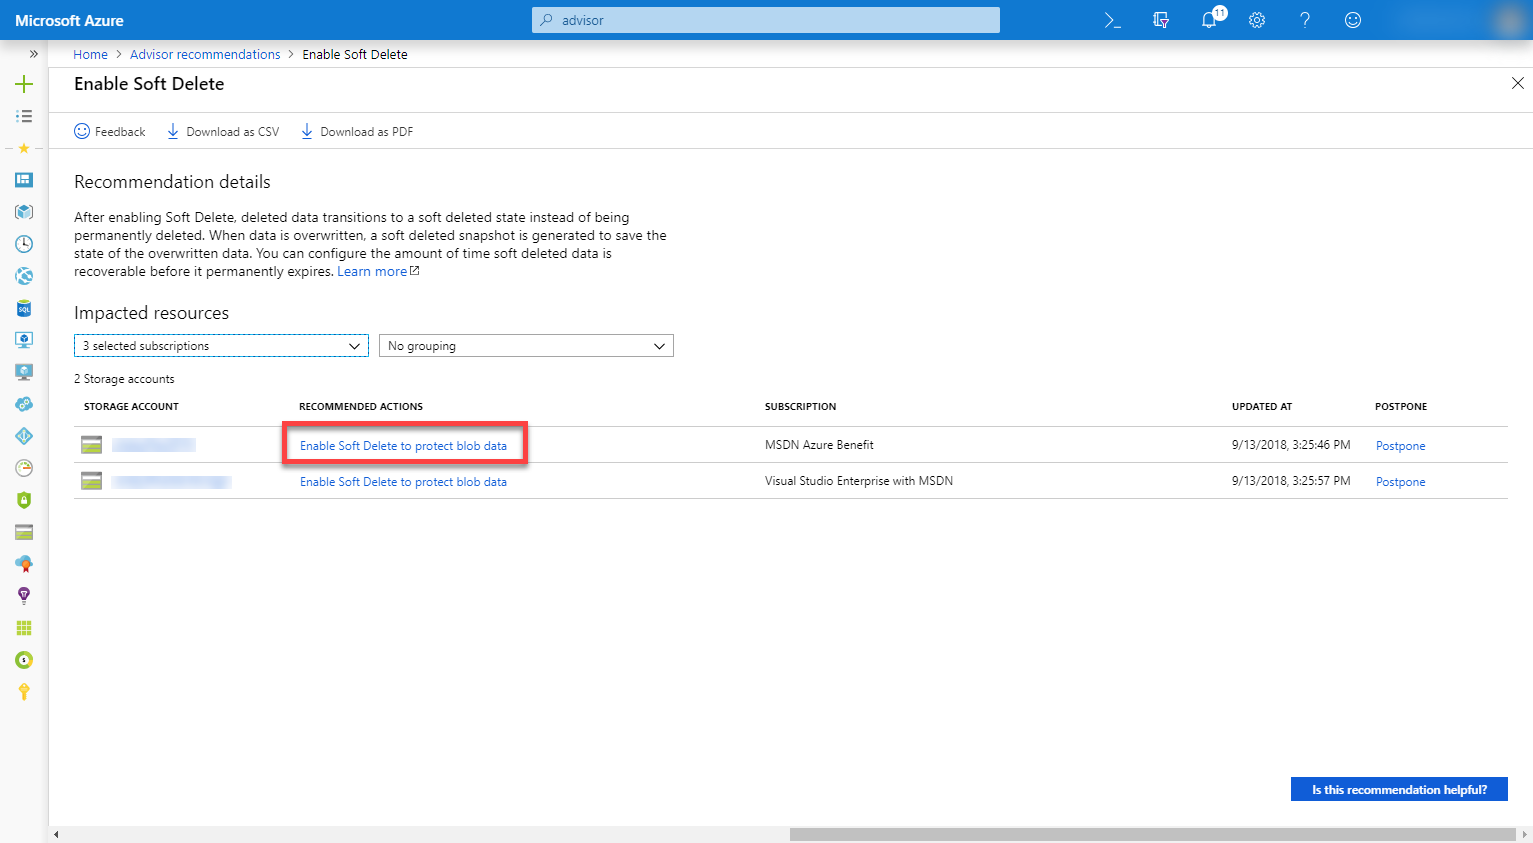The width and height of the screenshot is (1533, 843).
Task: Open the gray monitor classic VM sidebar icon
Action: (24, 372)
